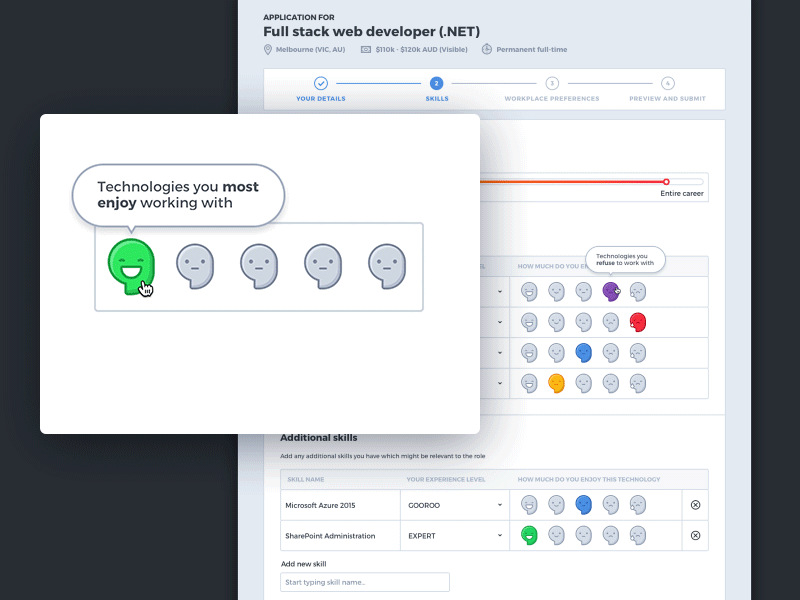
Task: Rate Microsoft Azure 2015 with smiling face
Action: click(x=556, y=505)
